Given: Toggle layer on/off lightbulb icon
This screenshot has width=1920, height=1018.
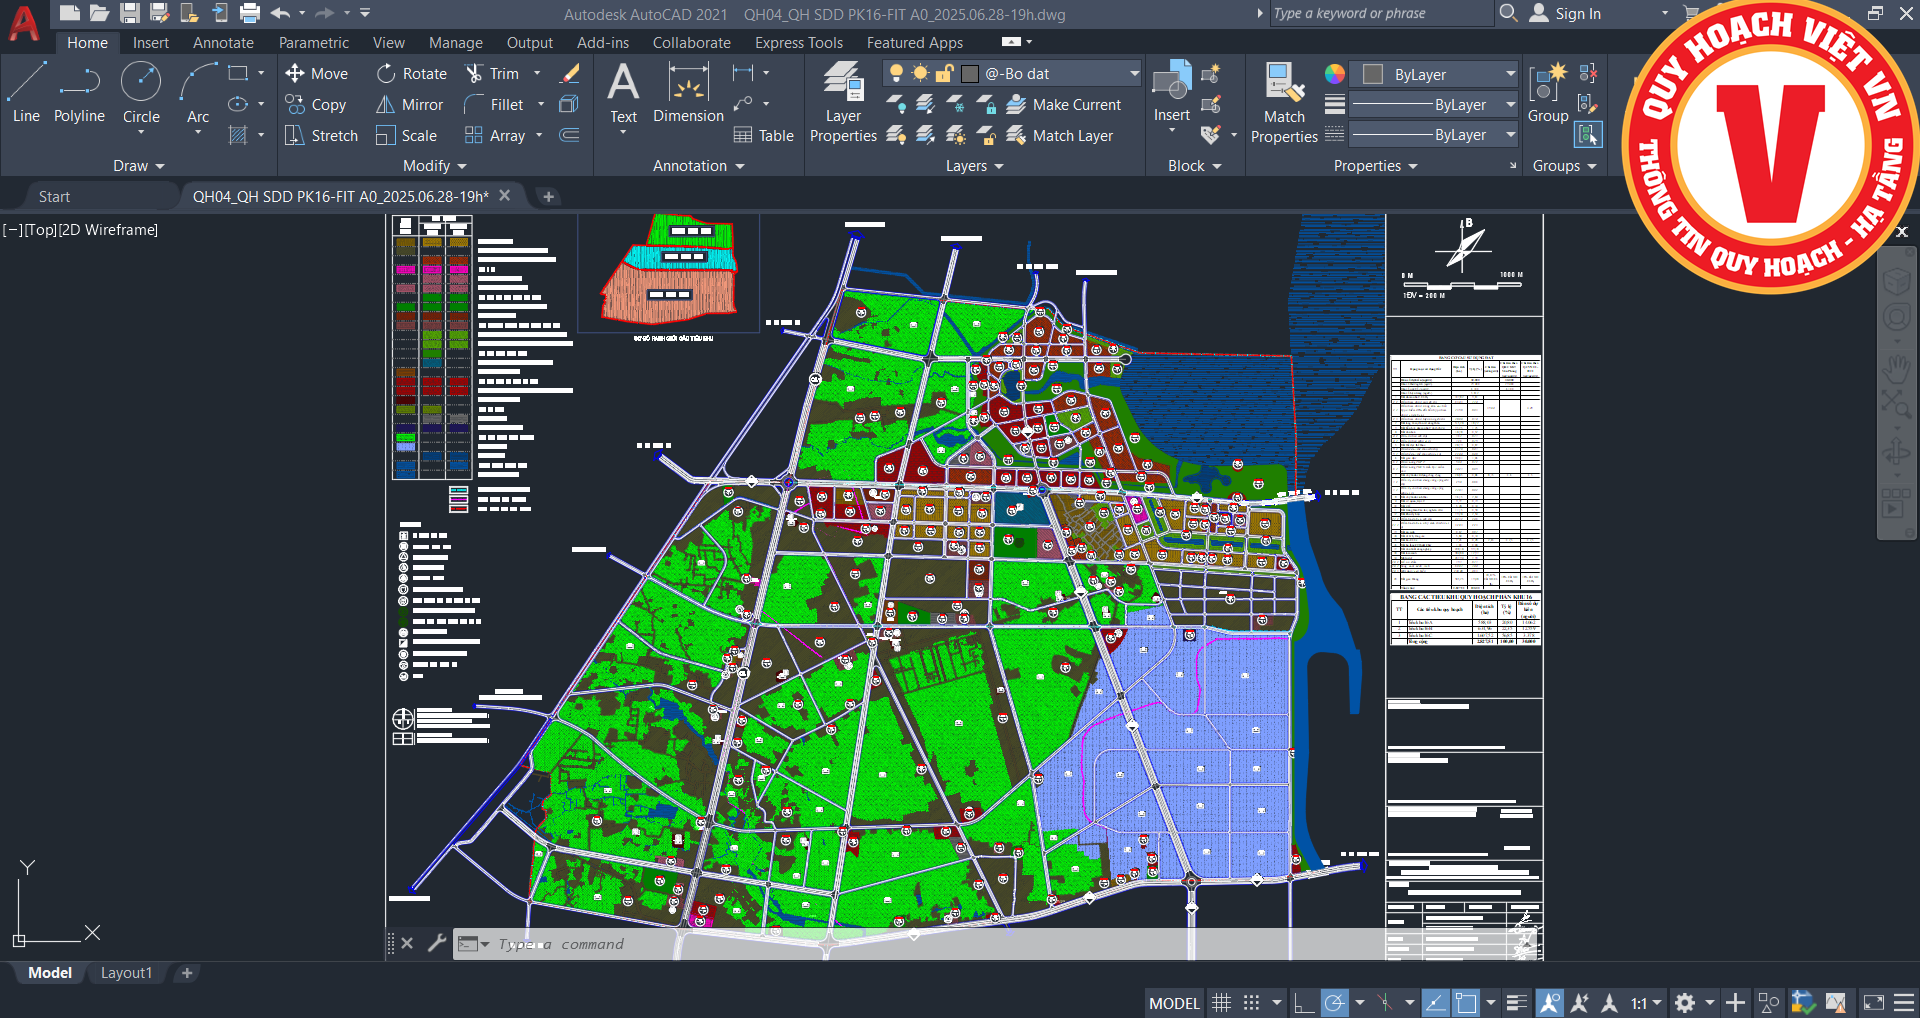Looking at the screenshot, I should (896, 73).
